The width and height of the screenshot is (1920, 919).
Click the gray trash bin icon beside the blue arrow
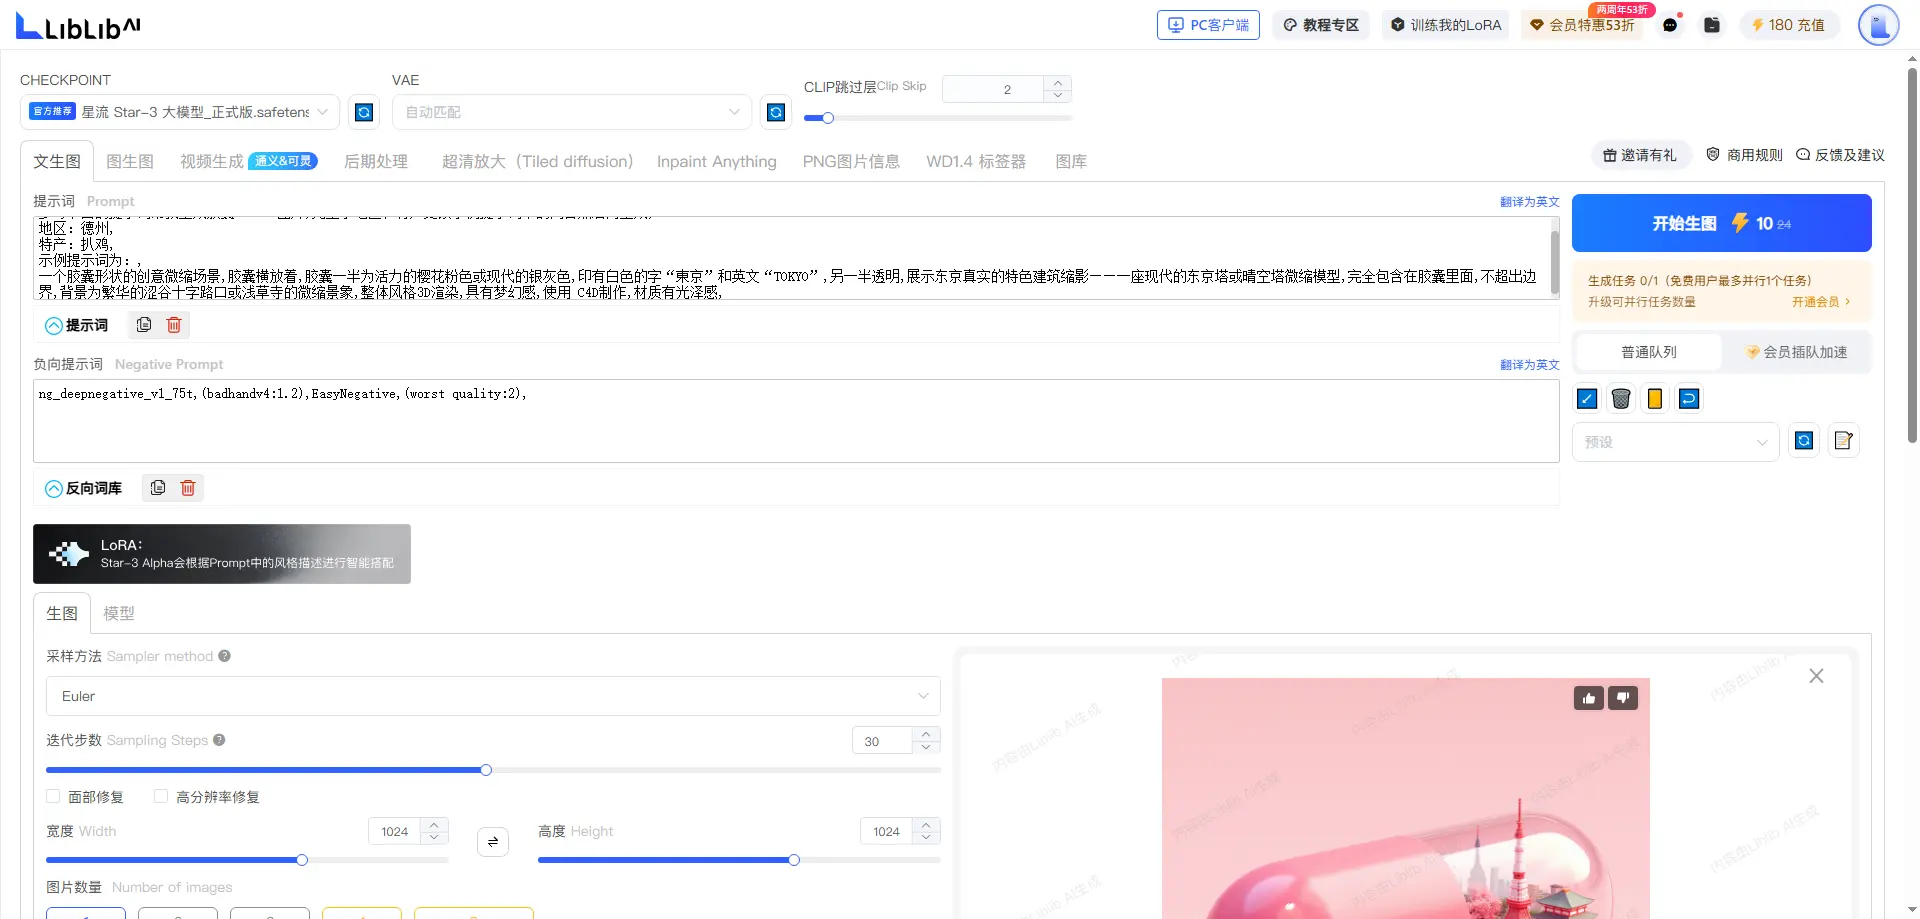click(x=1621, y=399)
